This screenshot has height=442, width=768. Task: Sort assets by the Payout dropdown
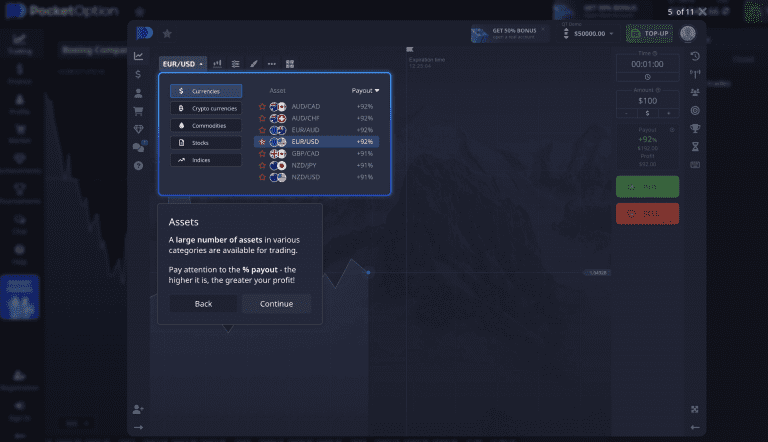coord(365,91)
